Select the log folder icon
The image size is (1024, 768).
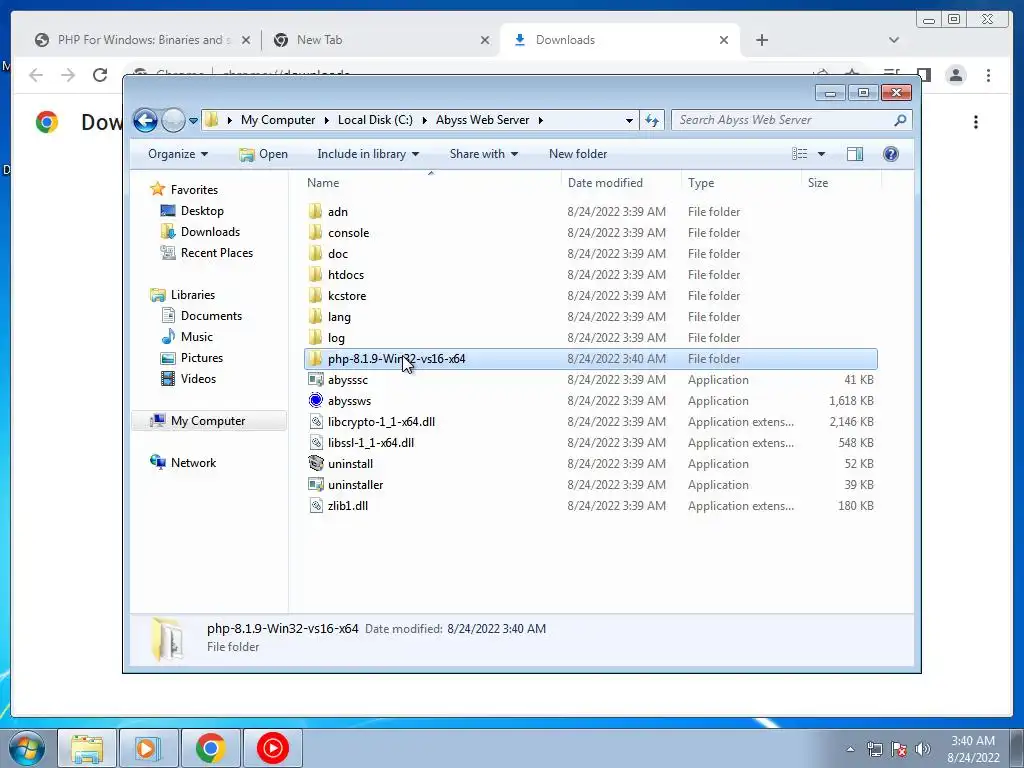[316, 338]
